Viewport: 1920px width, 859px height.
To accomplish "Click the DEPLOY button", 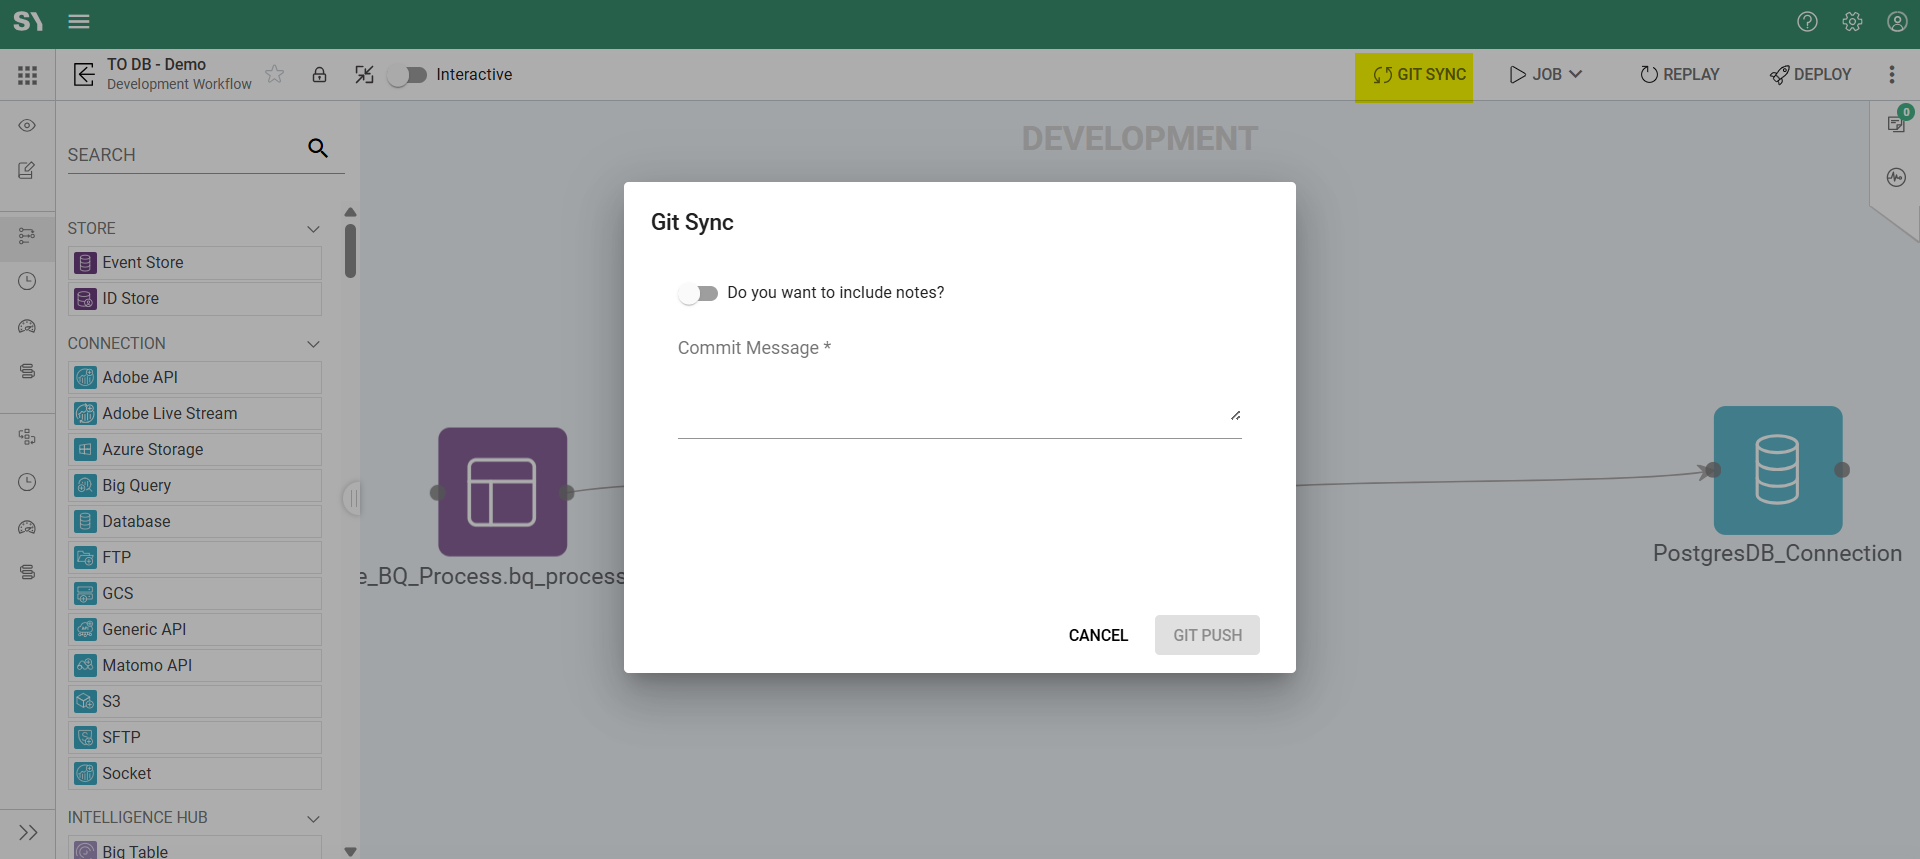I will (1810, 75).
